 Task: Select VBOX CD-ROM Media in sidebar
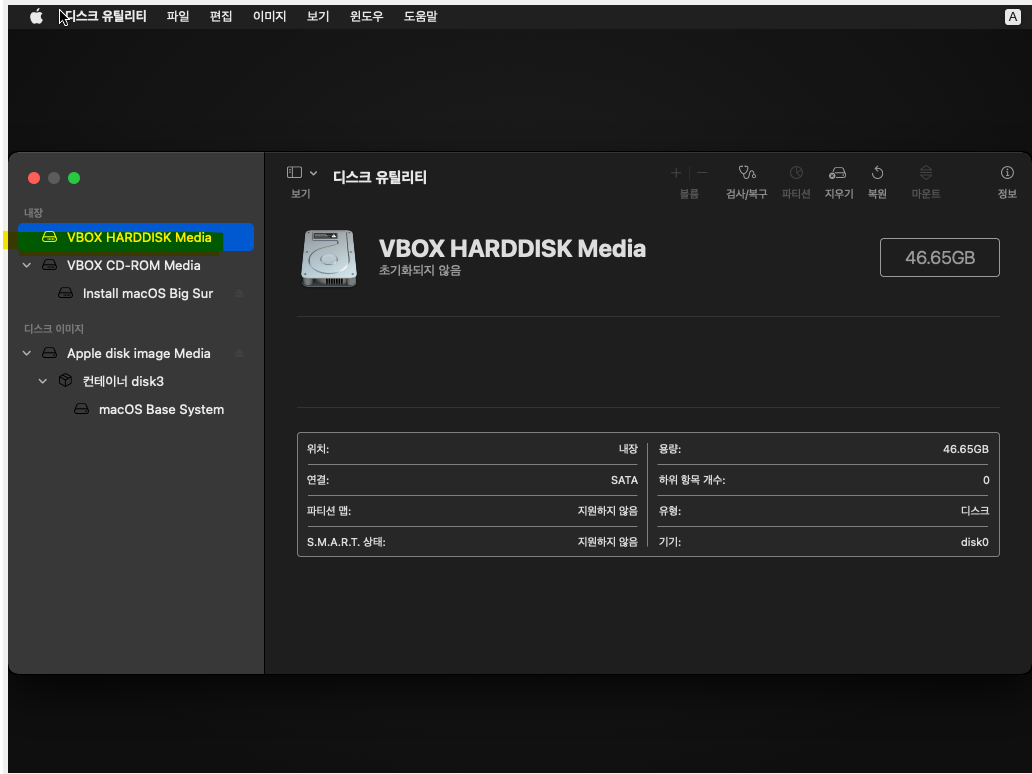[x=136, y=265]
